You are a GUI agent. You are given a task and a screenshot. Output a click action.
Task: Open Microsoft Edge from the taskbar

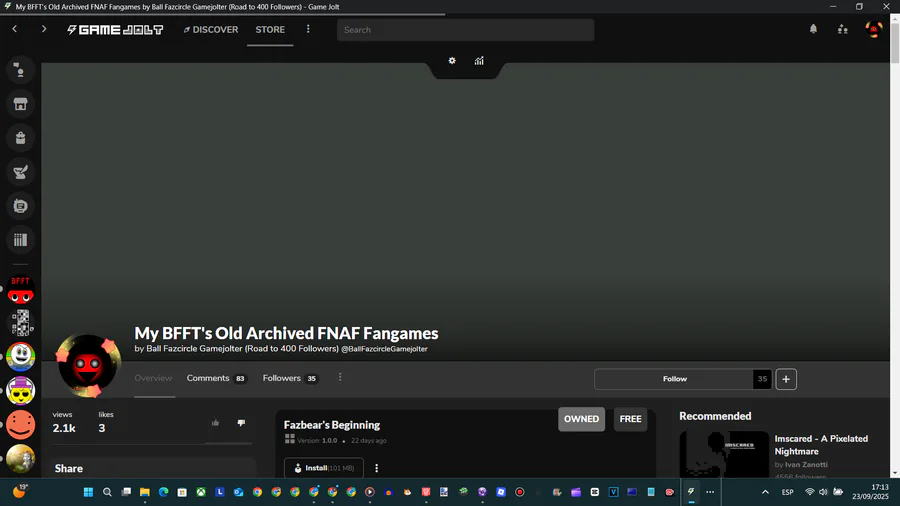164,492
